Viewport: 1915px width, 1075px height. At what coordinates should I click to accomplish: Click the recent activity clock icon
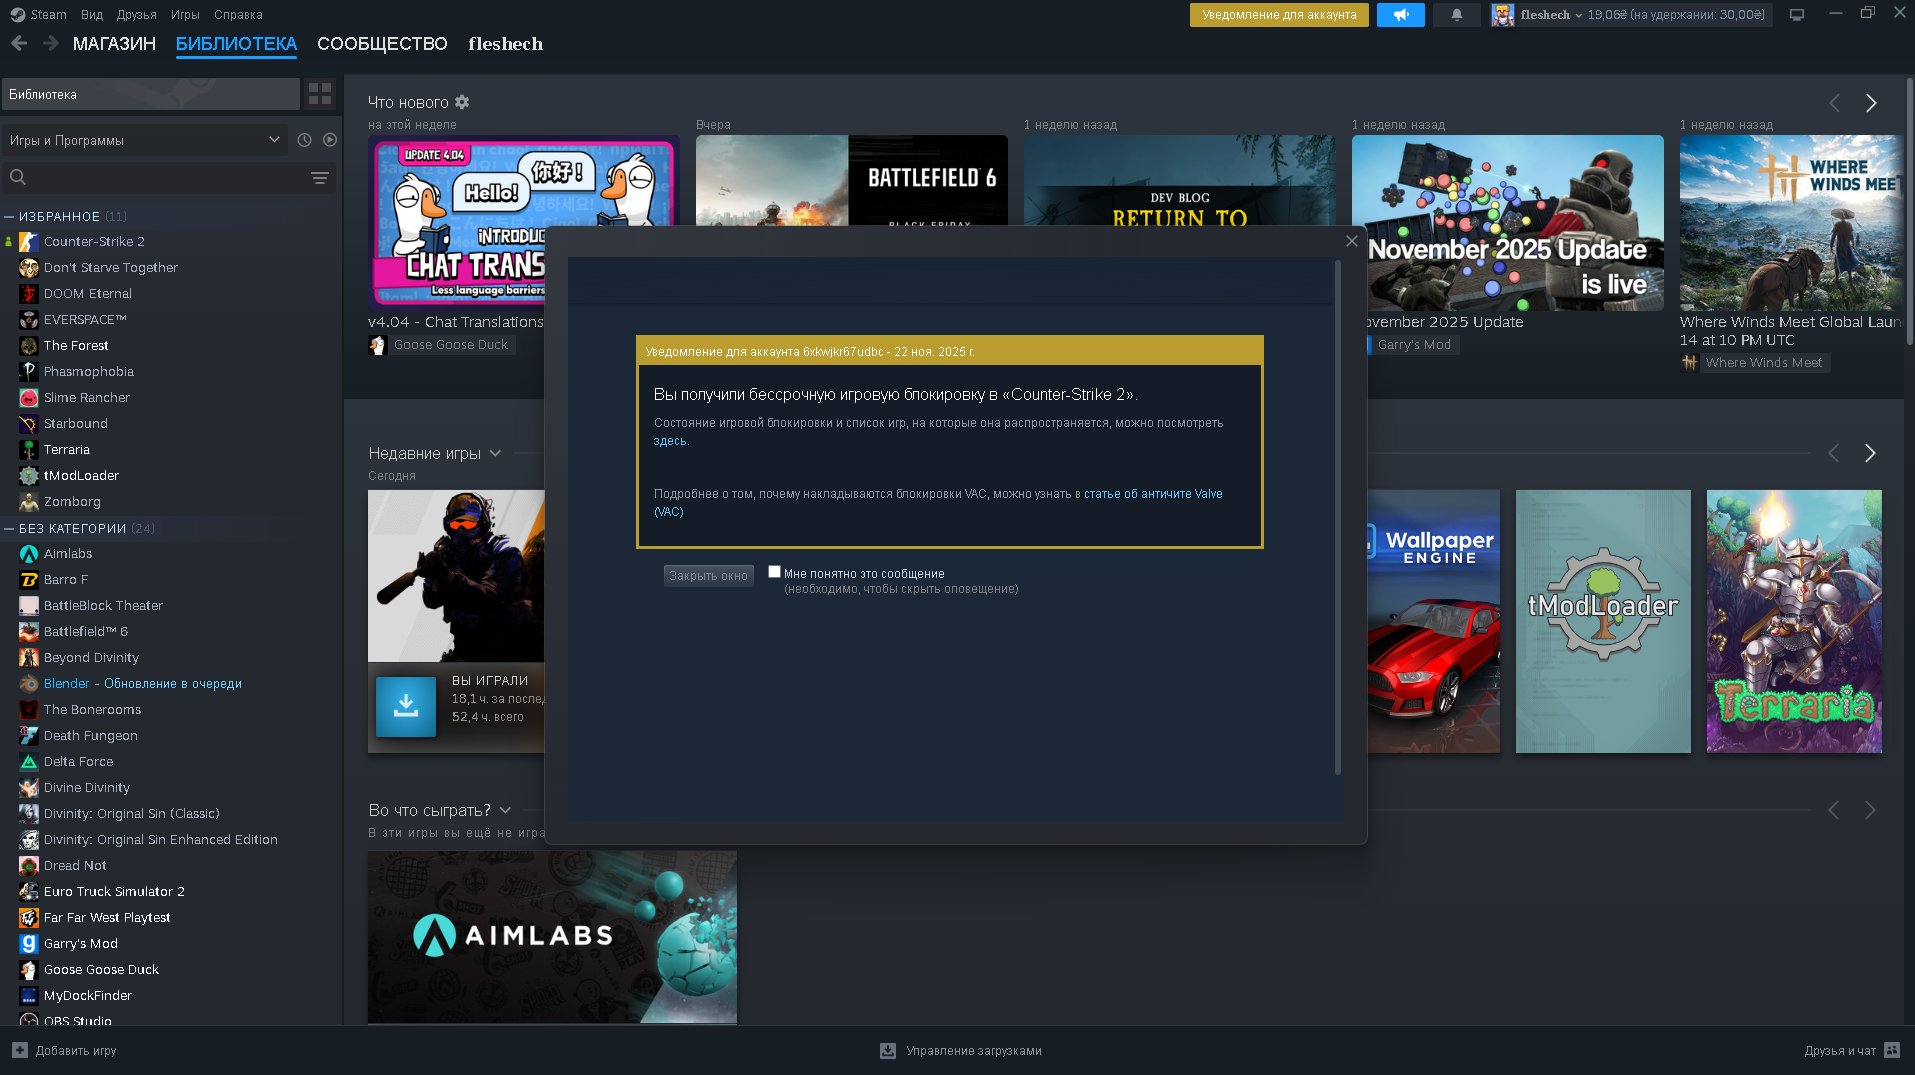pyautogui.click(x=304, y=140)
